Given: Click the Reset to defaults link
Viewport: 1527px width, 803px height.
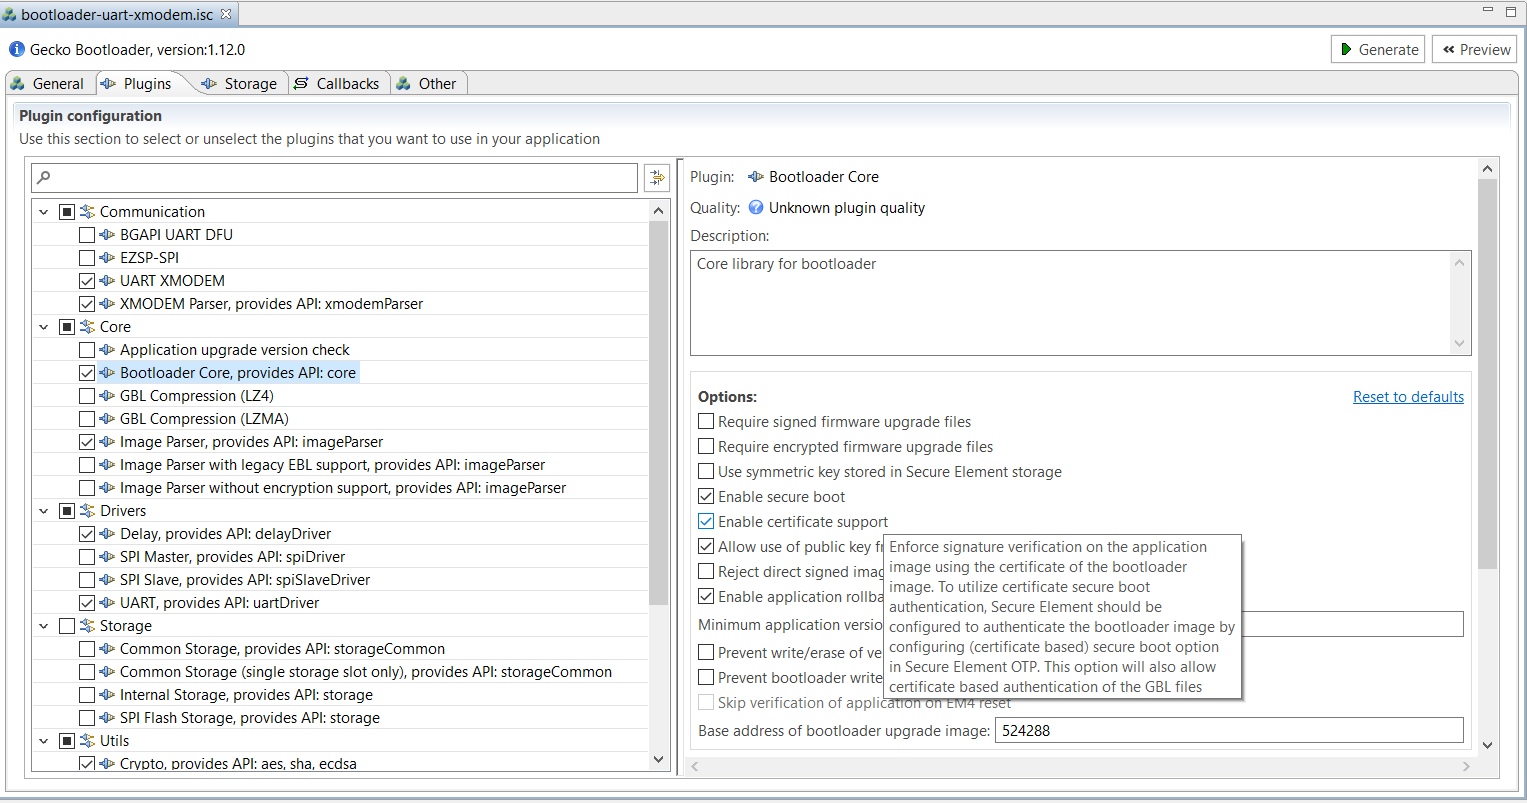Looking at the screenshot, I should click(x=1408, y=397).
